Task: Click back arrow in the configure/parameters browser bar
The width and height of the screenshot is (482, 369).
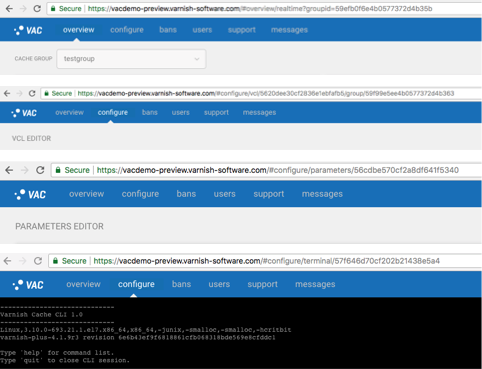Action: coord(9,170)
